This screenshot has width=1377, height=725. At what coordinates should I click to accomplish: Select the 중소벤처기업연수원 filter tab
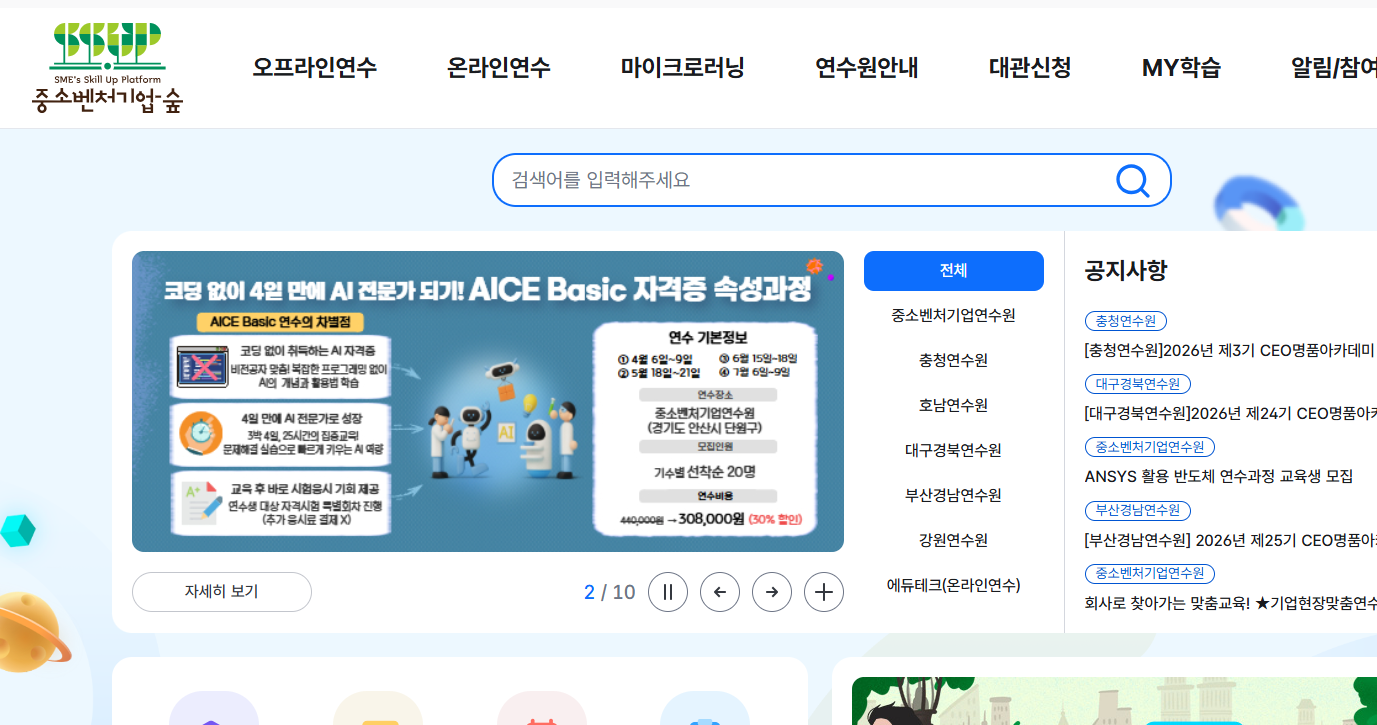pyautogui.click(x=954, y=315)
